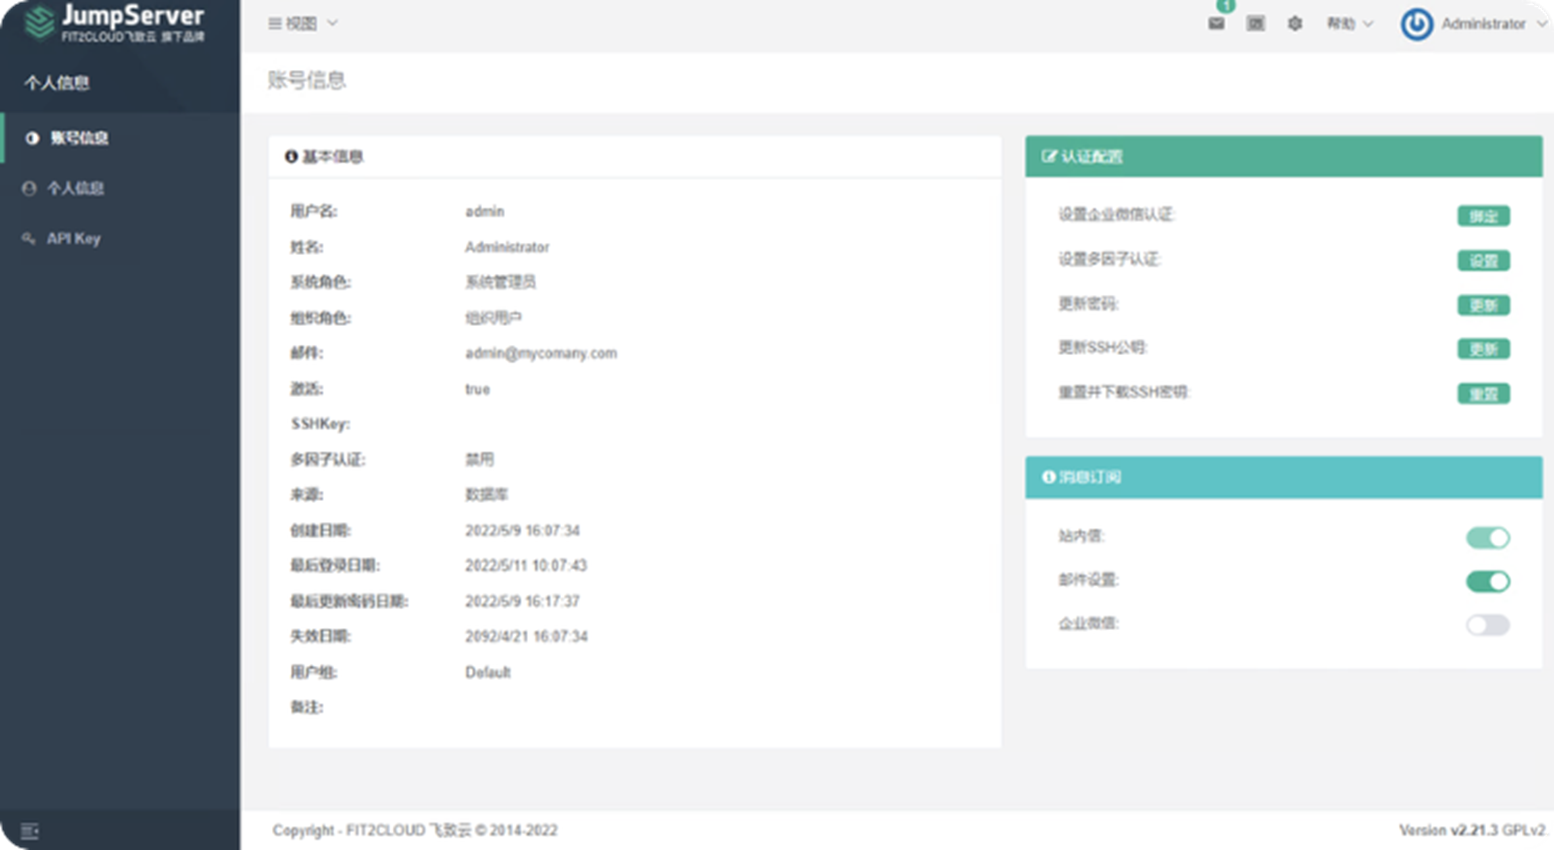
Task: Click the Version v2.21.3 footer text
Action: coord(1472,830)
